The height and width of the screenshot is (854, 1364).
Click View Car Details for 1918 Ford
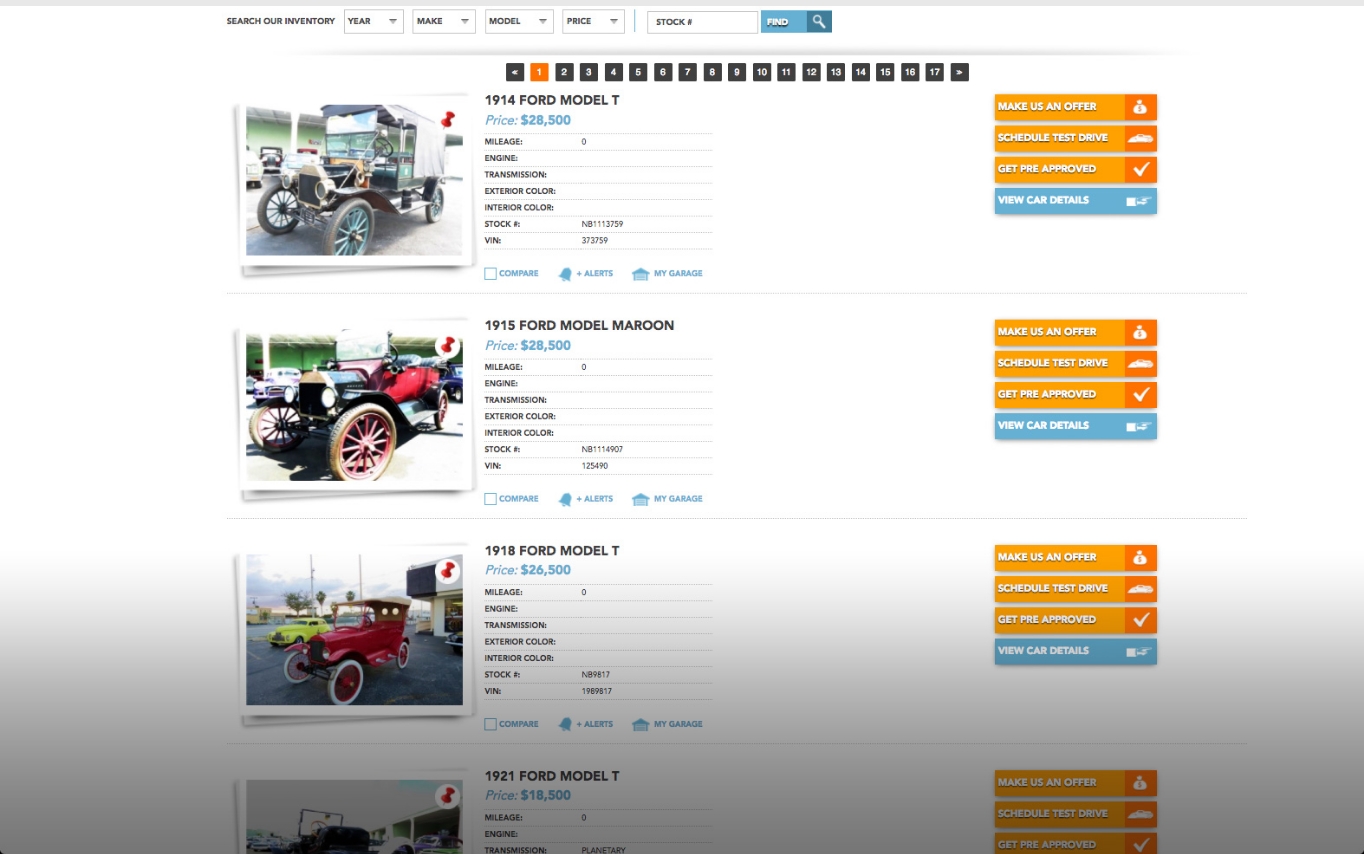[1075, 650]
